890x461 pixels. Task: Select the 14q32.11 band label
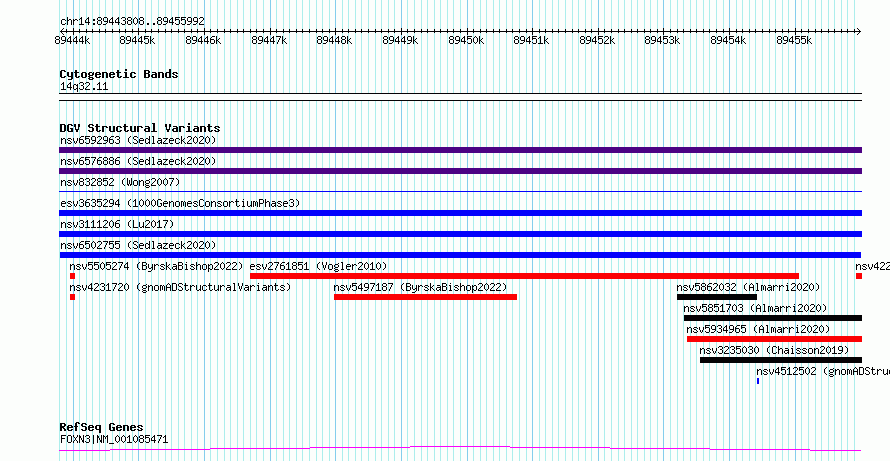click(x=84, y=87)
